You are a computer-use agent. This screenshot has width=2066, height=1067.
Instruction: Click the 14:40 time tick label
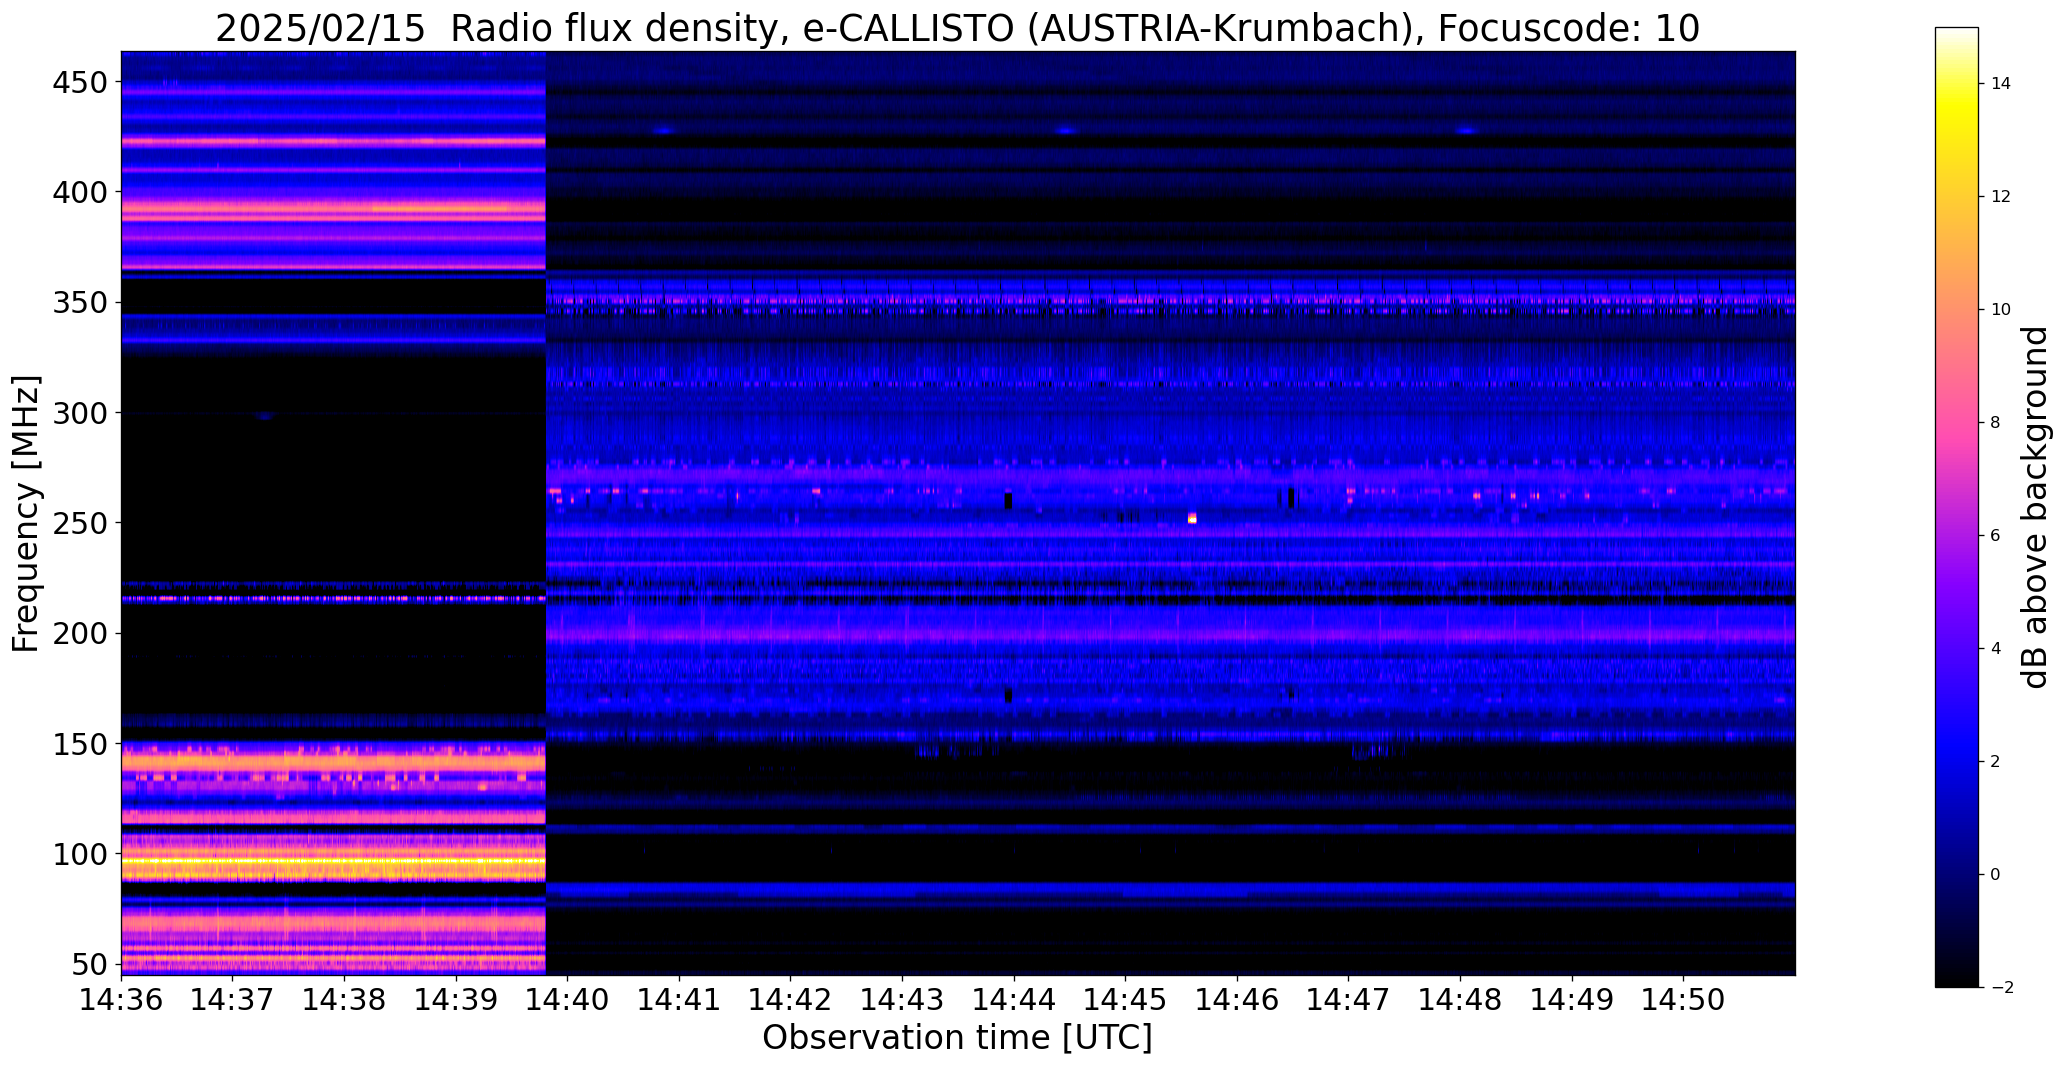click(568, 1000)
